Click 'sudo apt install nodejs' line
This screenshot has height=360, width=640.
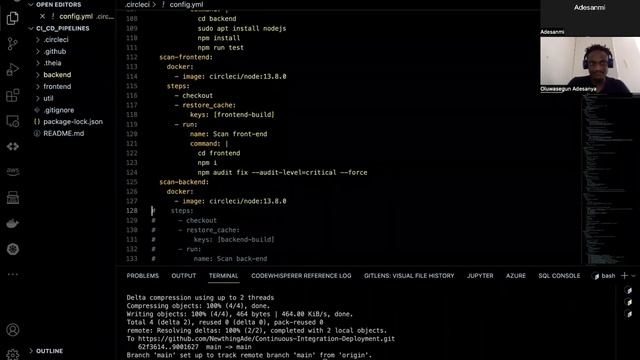click(242, 29)
